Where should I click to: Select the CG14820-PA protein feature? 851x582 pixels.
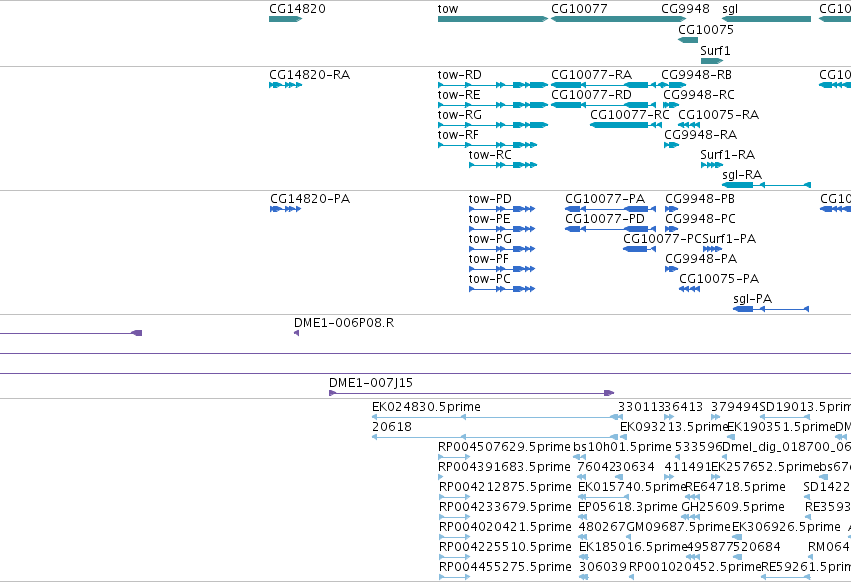(285, 209)
